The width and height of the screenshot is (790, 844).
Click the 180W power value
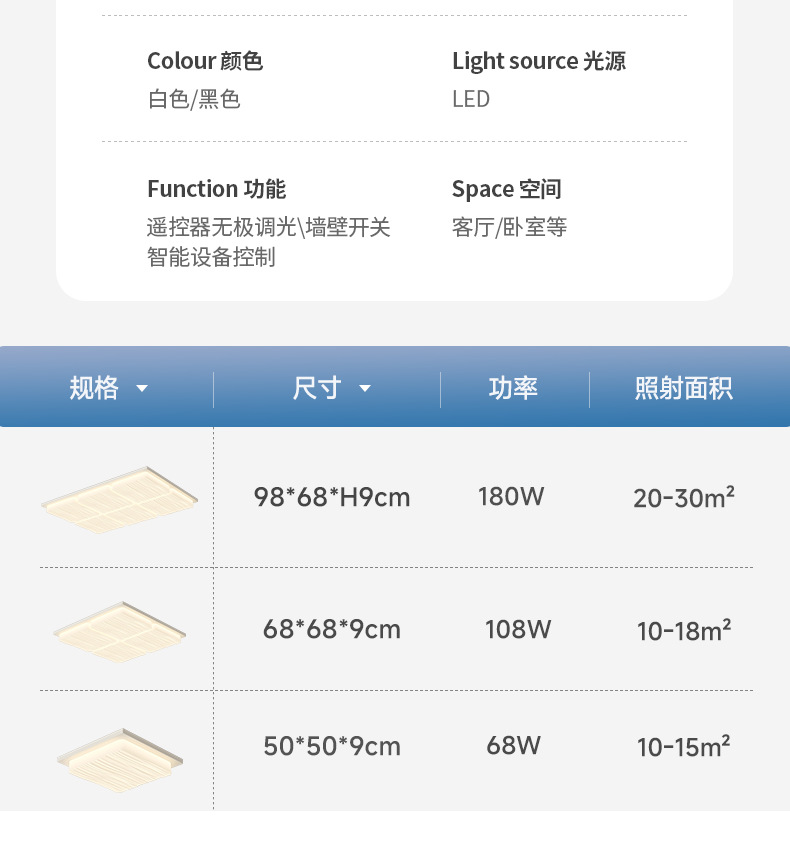(x=511, y=496)
